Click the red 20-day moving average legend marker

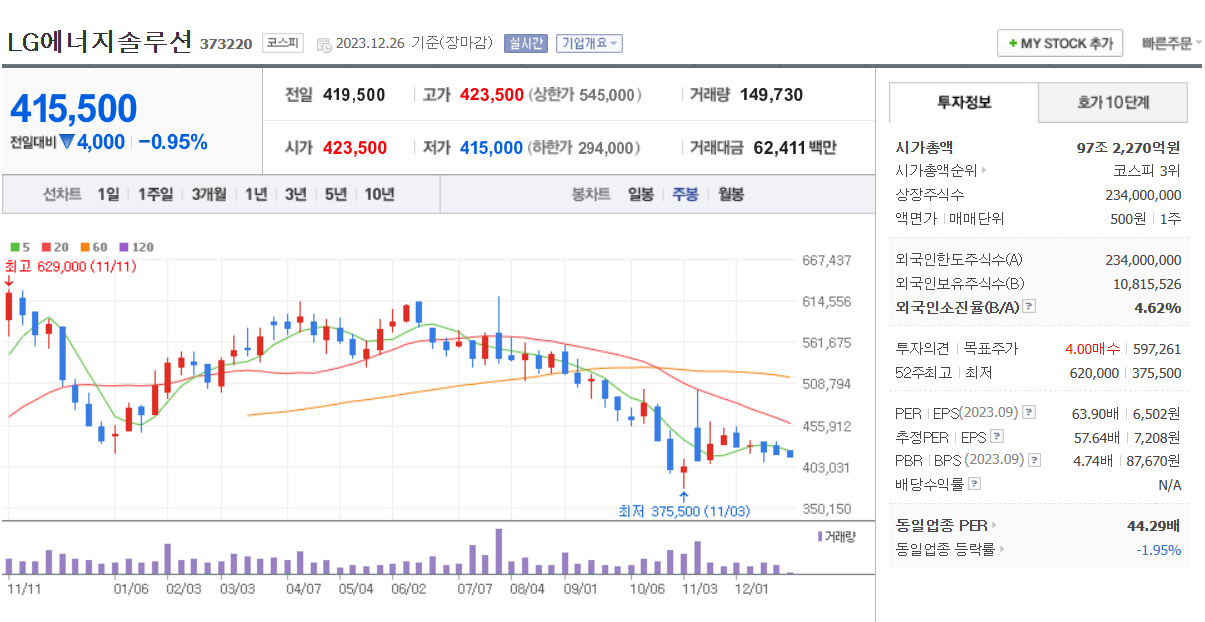coord(45,247)
